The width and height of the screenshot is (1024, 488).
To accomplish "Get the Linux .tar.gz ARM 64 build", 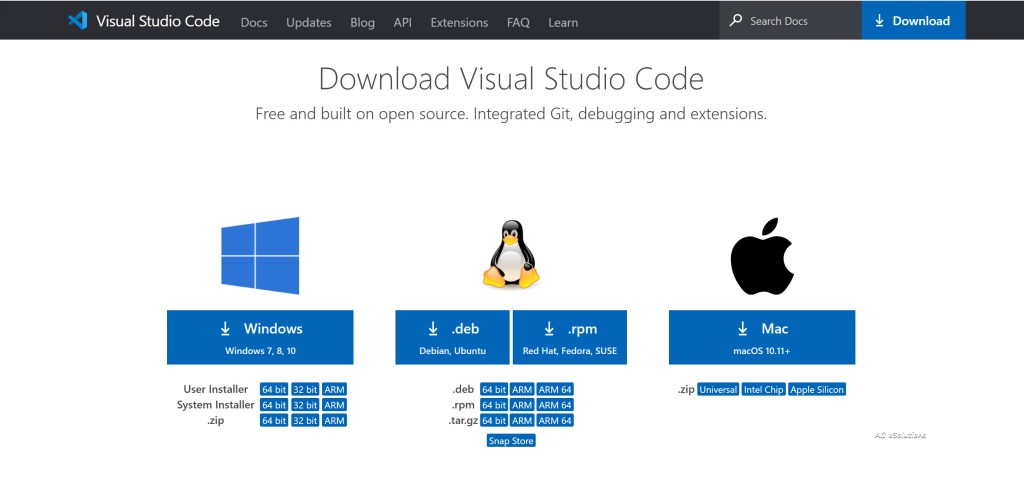I will click(x=555, y=421).
